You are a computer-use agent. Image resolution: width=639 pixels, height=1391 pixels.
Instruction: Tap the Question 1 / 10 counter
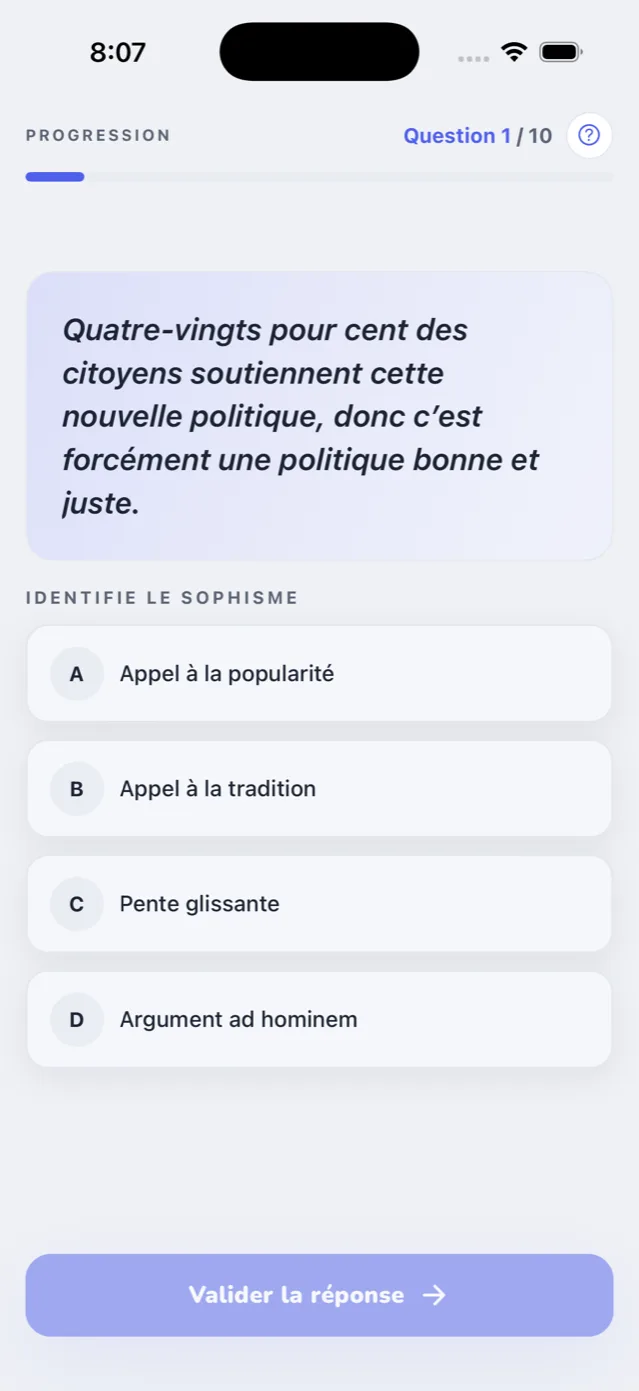point(477,136)
